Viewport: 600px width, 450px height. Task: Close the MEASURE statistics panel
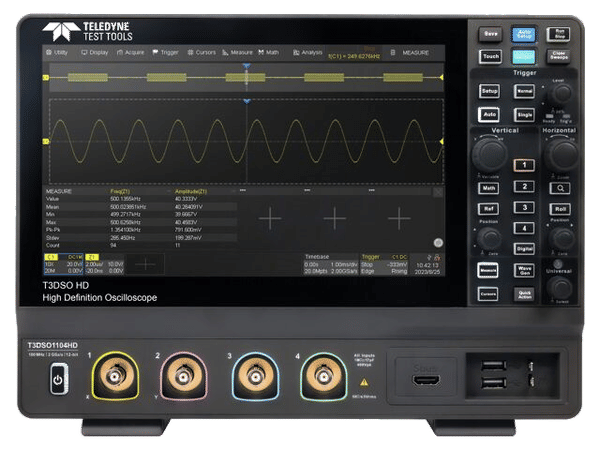tap(438, 192)
